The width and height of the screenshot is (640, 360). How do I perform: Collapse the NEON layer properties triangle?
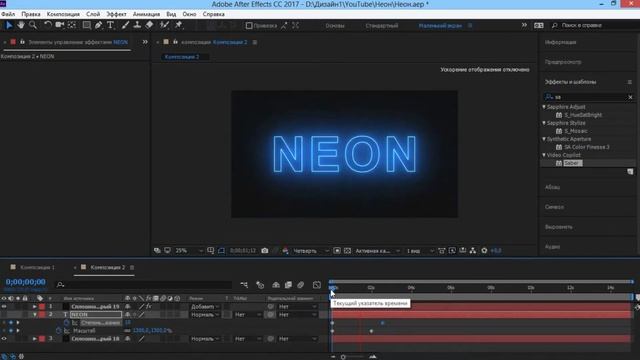[x=34, y=315]
